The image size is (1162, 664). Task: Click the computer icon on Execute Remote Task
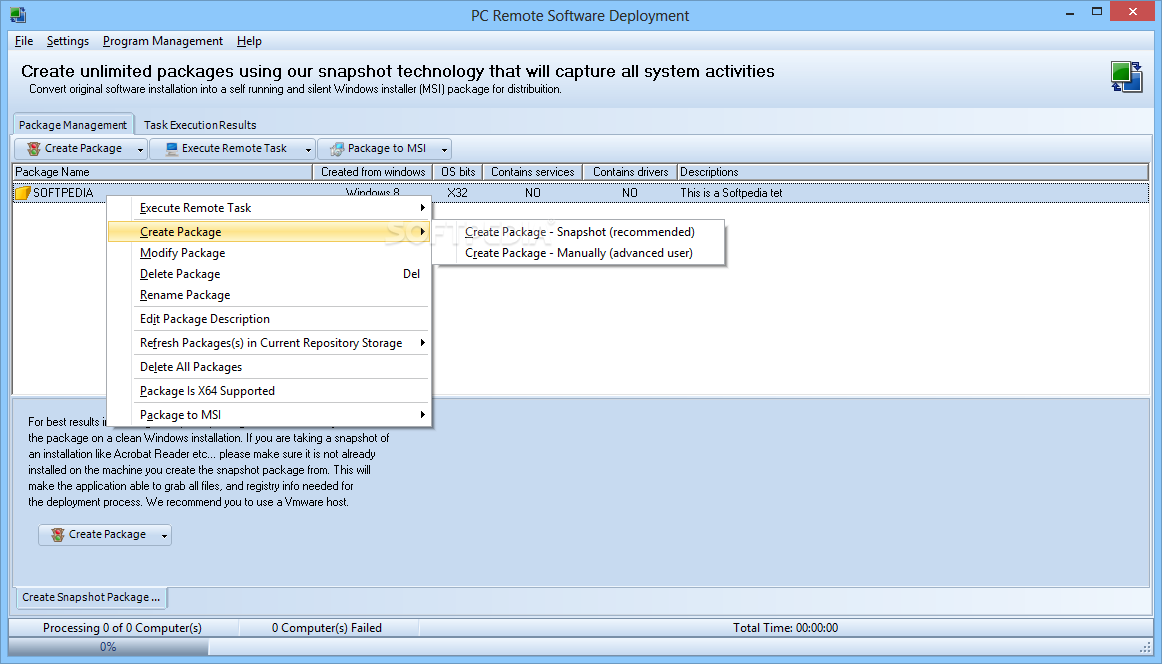(172, 149)
